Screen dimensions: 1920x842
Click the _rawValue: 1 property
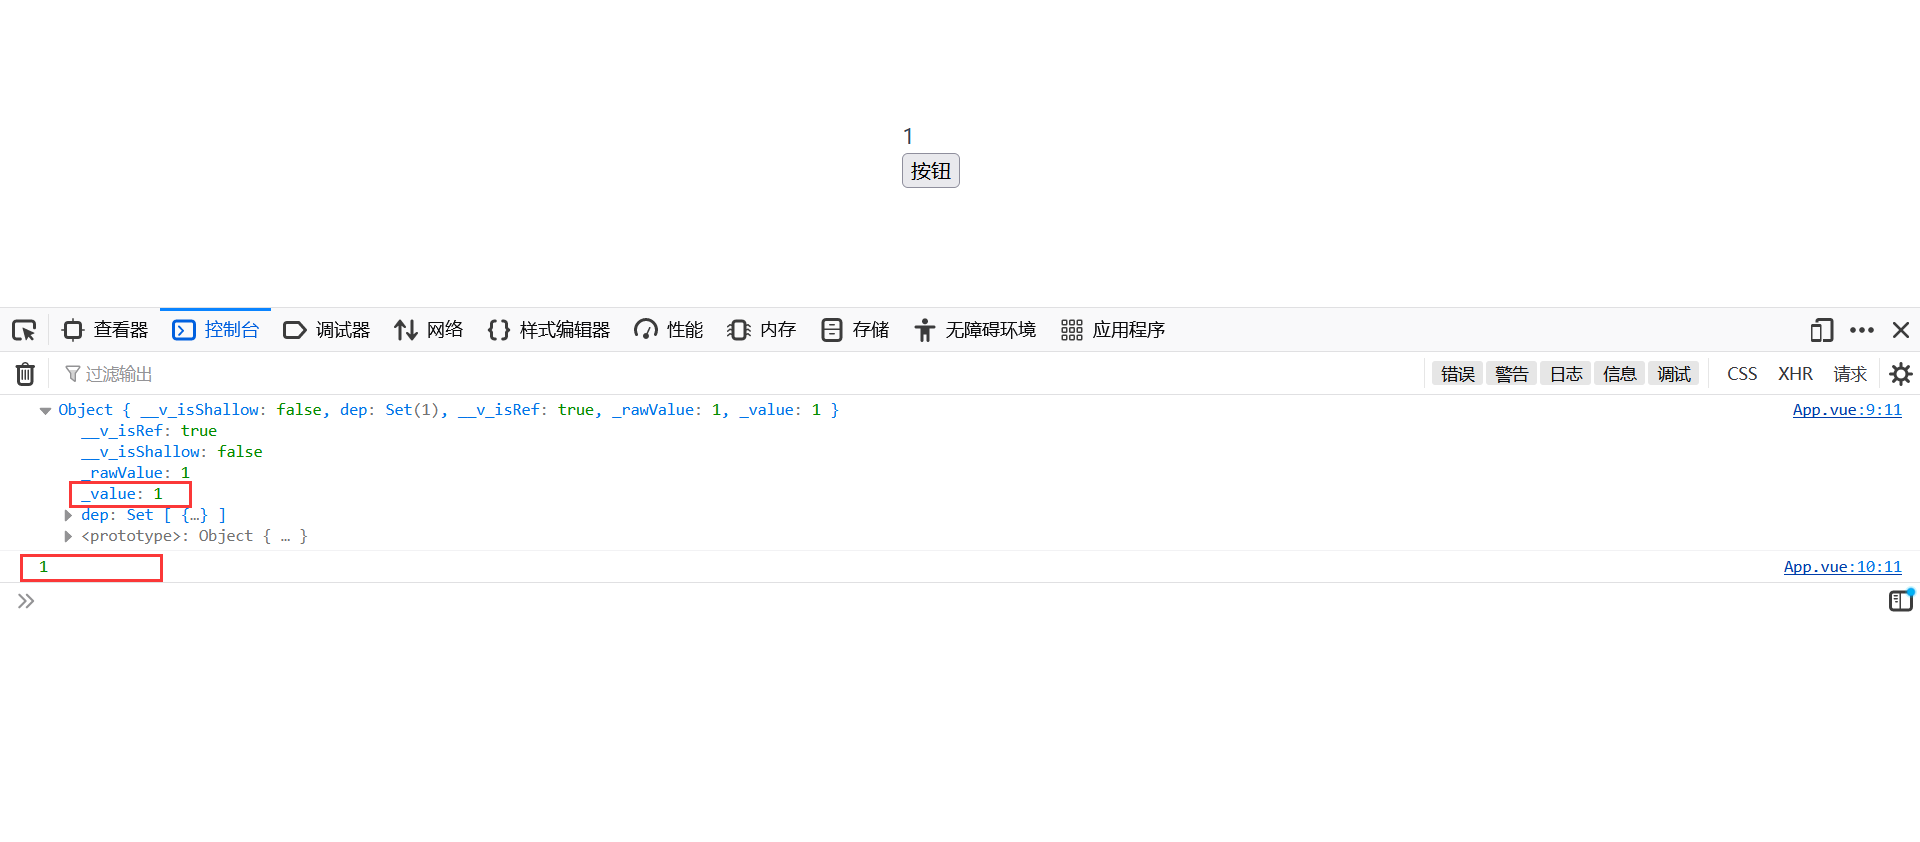(x=135, y=473)
